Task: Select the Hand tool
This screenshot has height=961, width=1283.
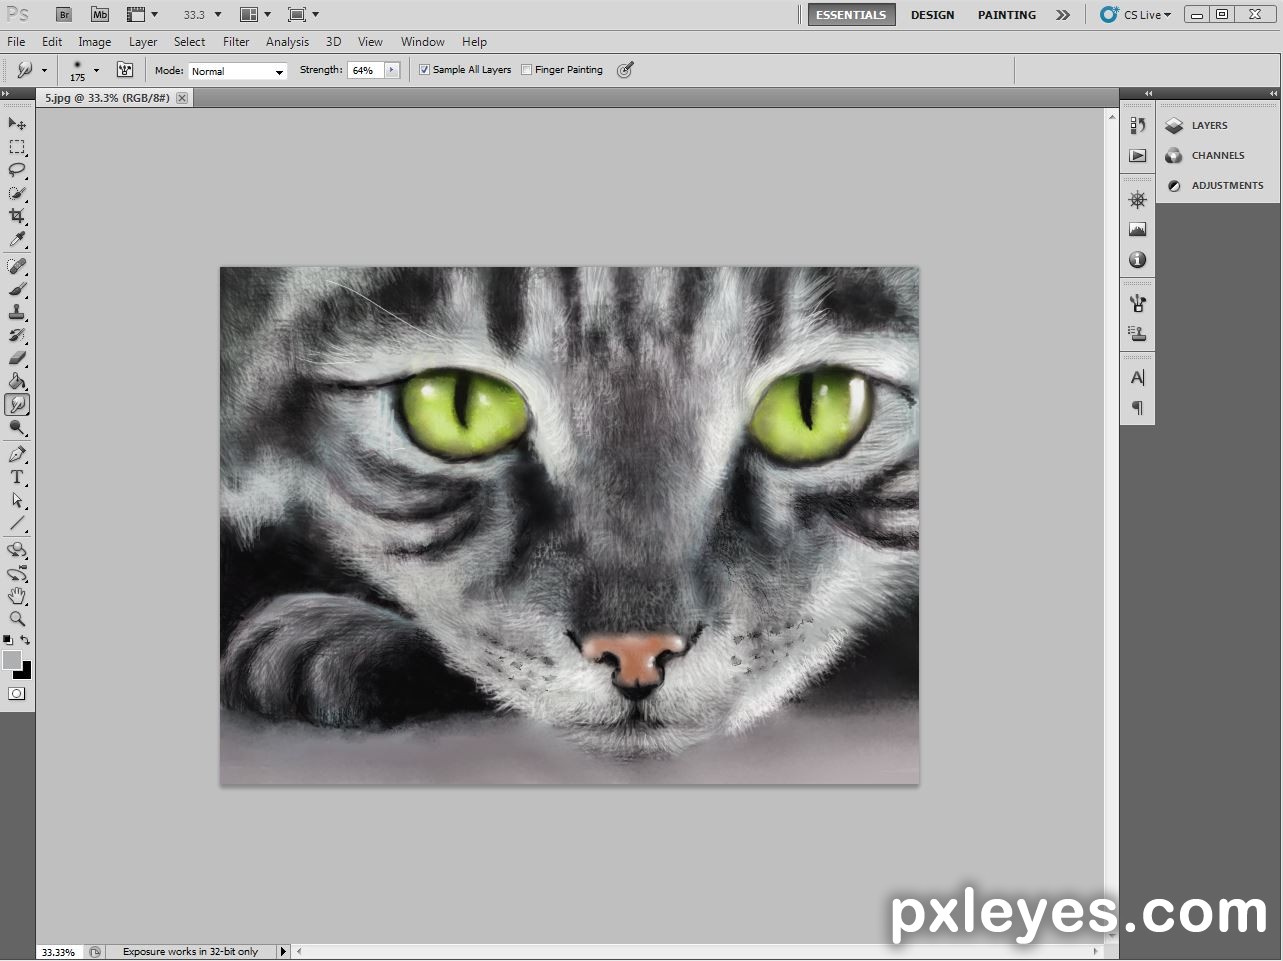Action: click(x=17, y=596)
